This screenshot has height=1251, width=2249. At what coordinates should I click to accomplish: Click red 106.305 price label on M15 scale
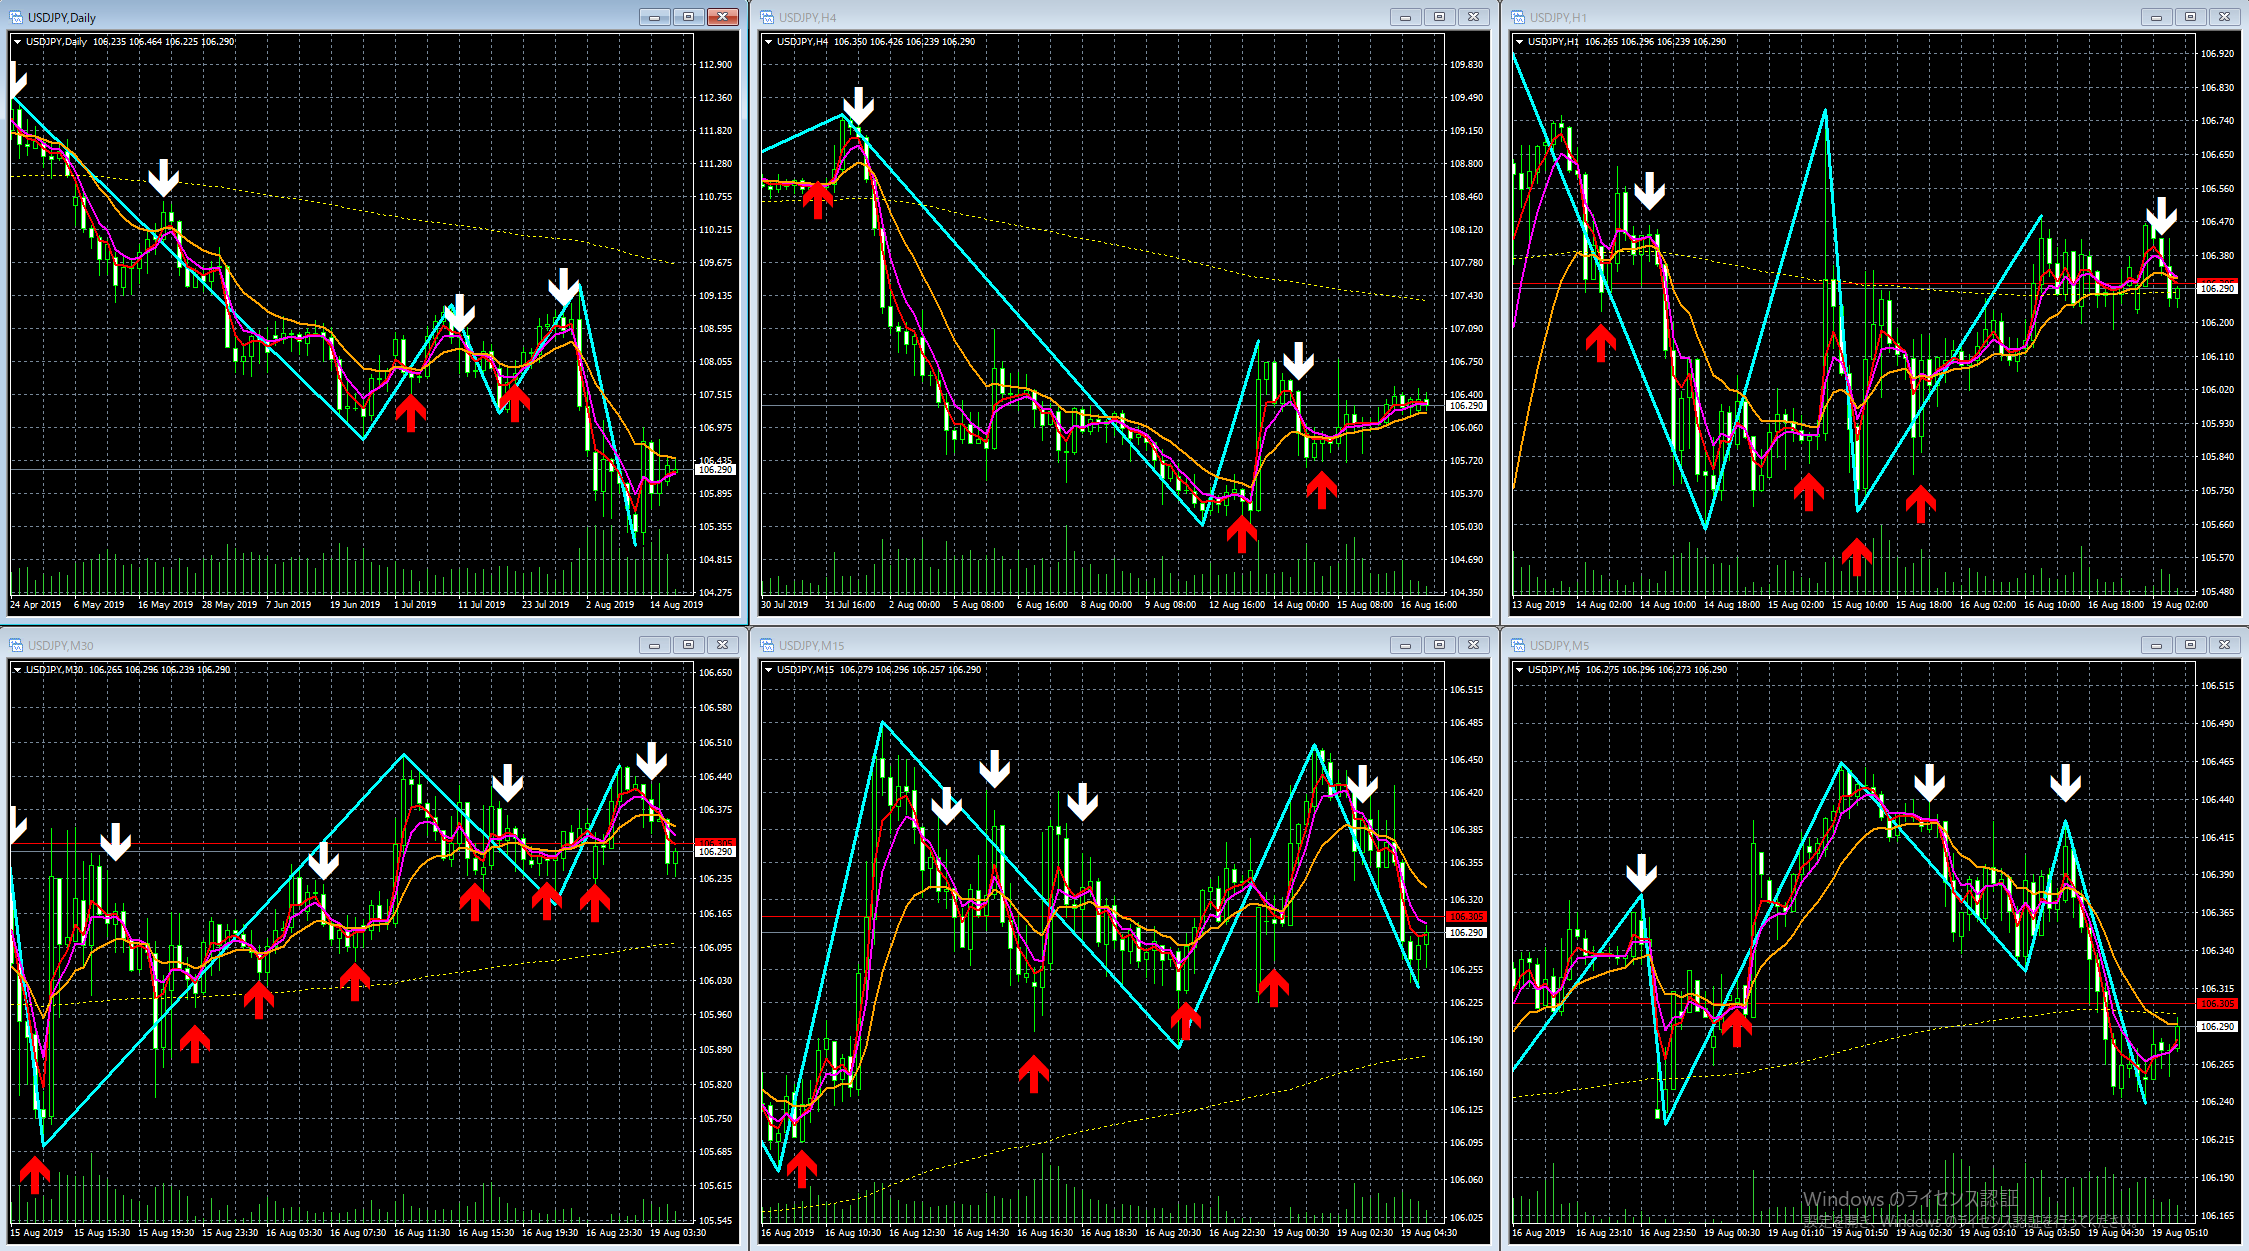click(x=1466, y=916)
